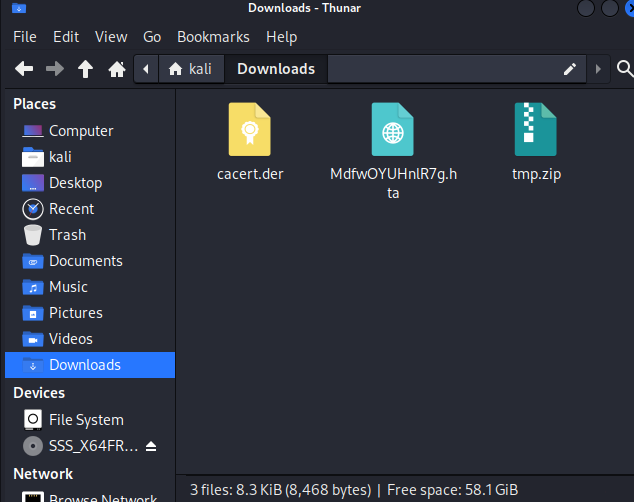Click the path bar scroll-right arrow
This screenshot has height=502, width=634.
coord(598,69)
